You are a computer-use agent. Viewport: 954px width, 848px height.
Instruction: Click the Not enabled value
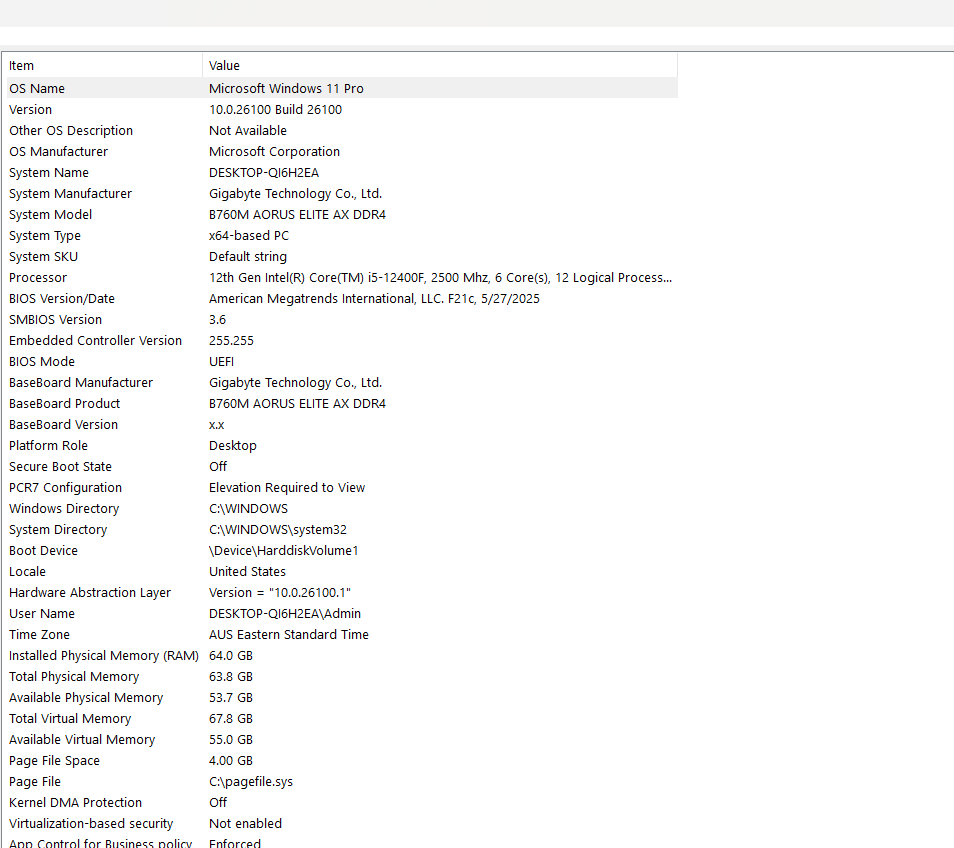245,823
